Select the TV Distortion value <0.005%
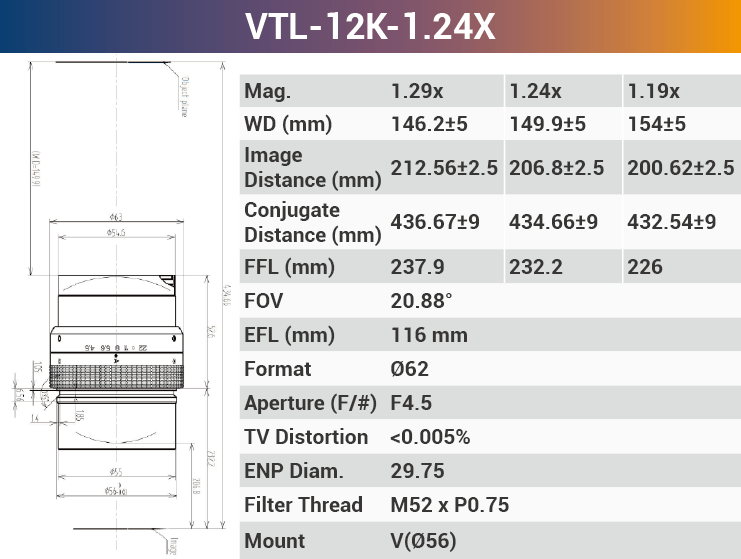The width and height of the screenshot is (741, 559). tap(430, 437)
